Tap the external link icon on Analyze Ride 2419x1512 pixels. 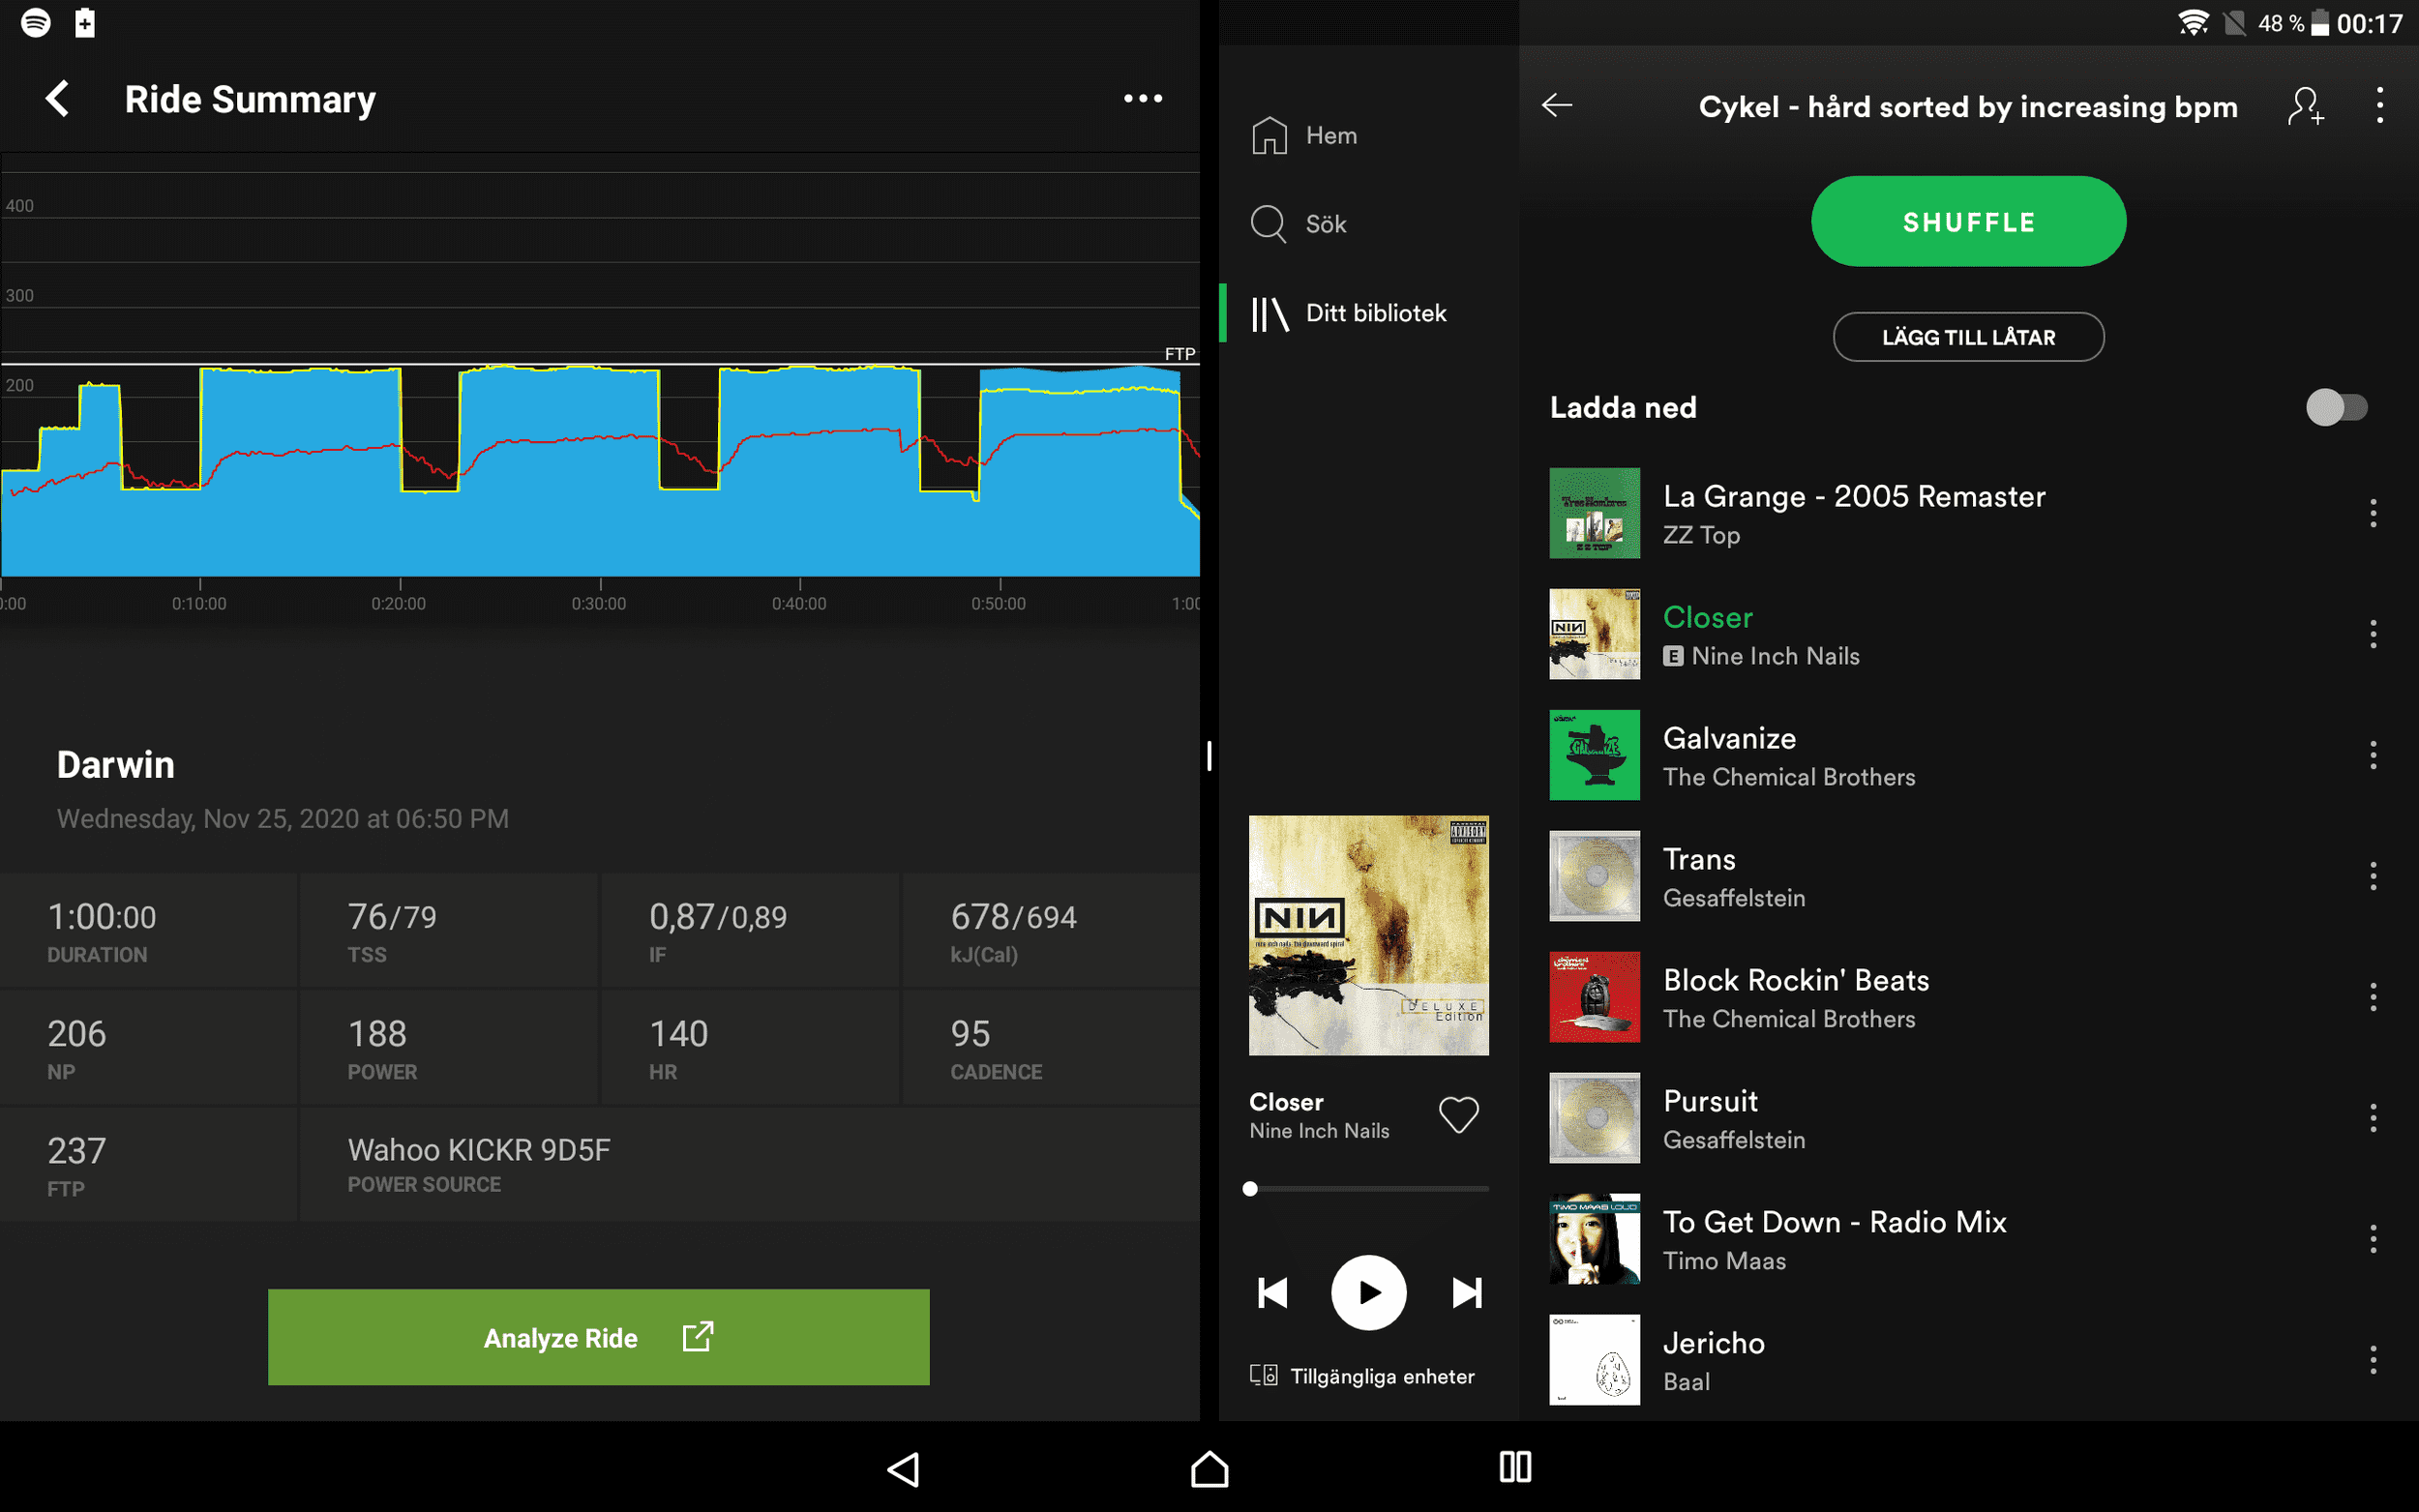click(697, 1337)
